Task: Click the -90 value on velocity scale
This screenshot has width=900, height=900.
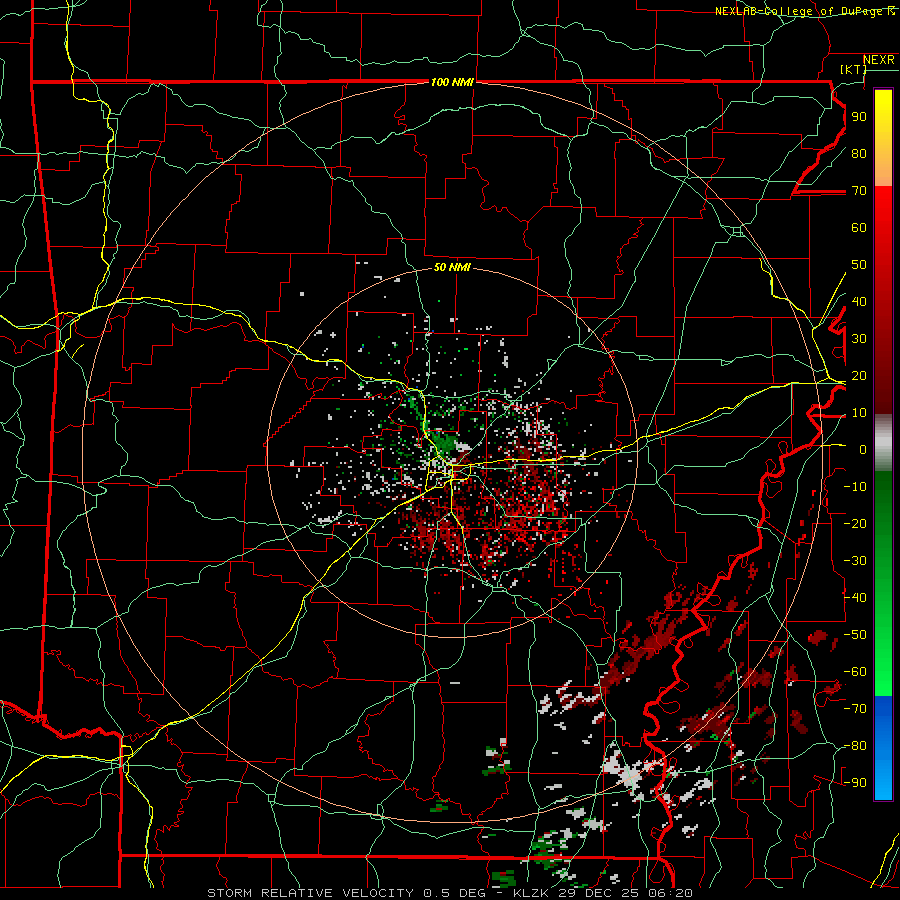Action: pos(855,783)
